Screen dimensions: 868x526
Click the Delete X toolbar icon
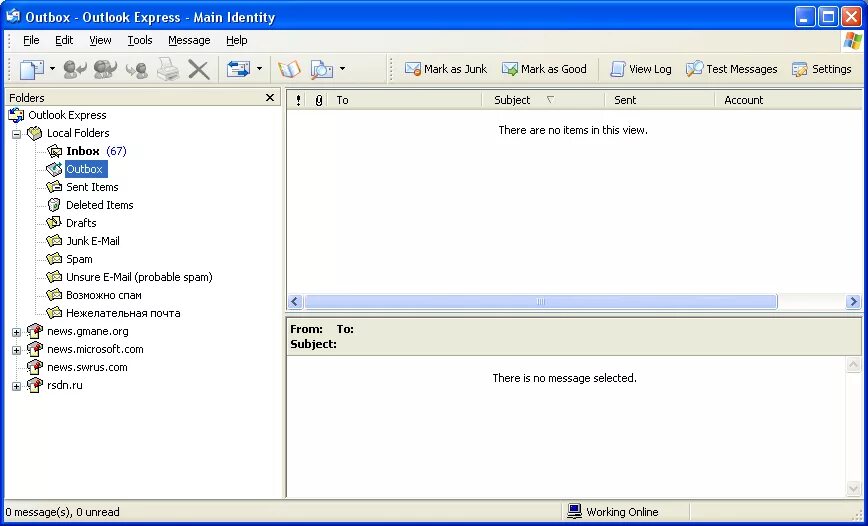coord(198,70)
